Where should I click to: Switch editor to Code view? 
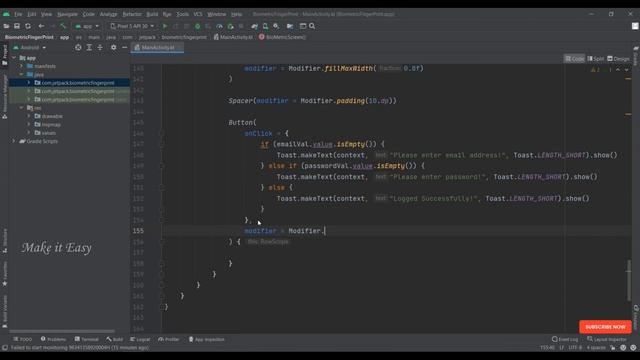[574, 59]
